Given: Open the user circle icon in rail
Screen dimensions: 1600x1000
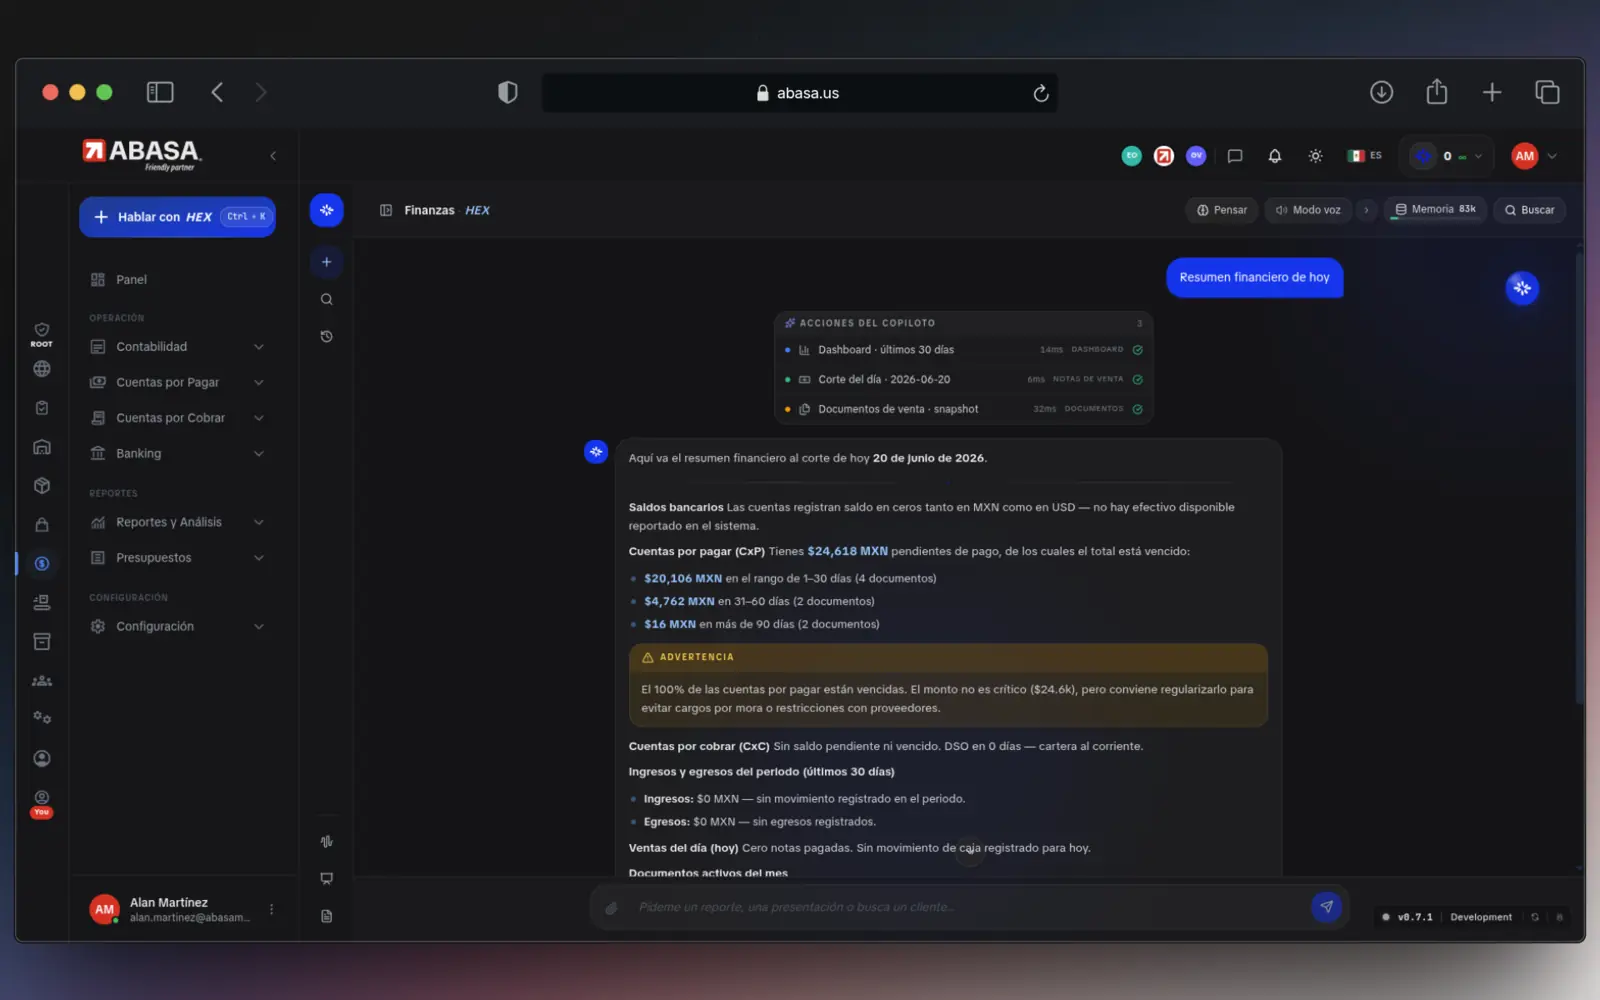Looking at the screenshot, I should (x=41, y=759).
